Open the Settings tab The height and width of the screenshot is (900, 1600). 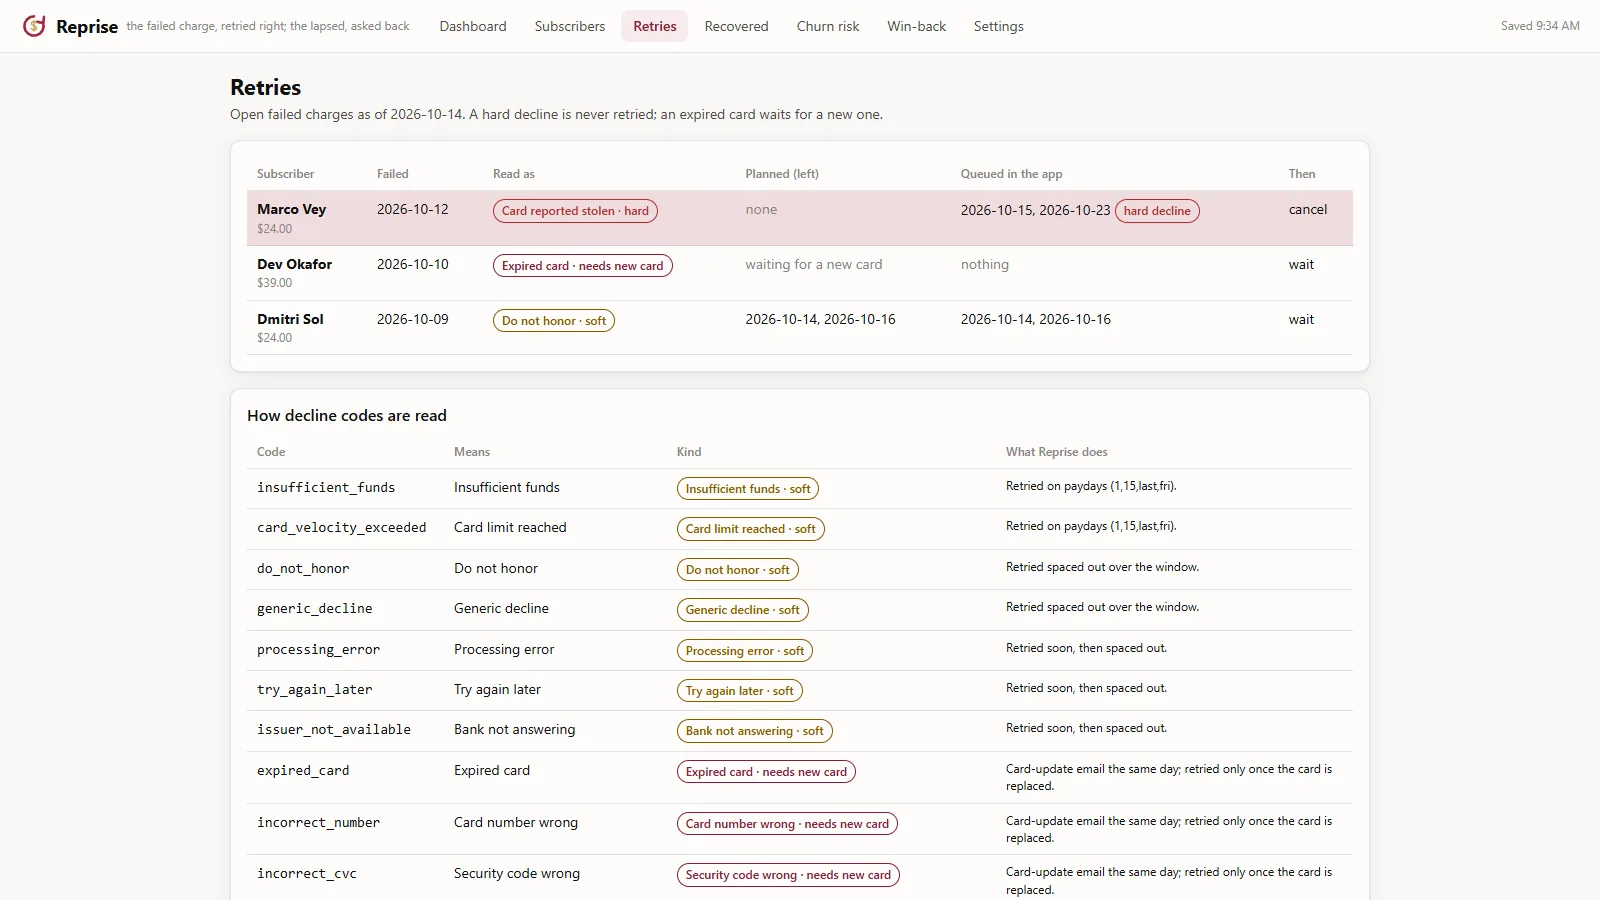999,26
